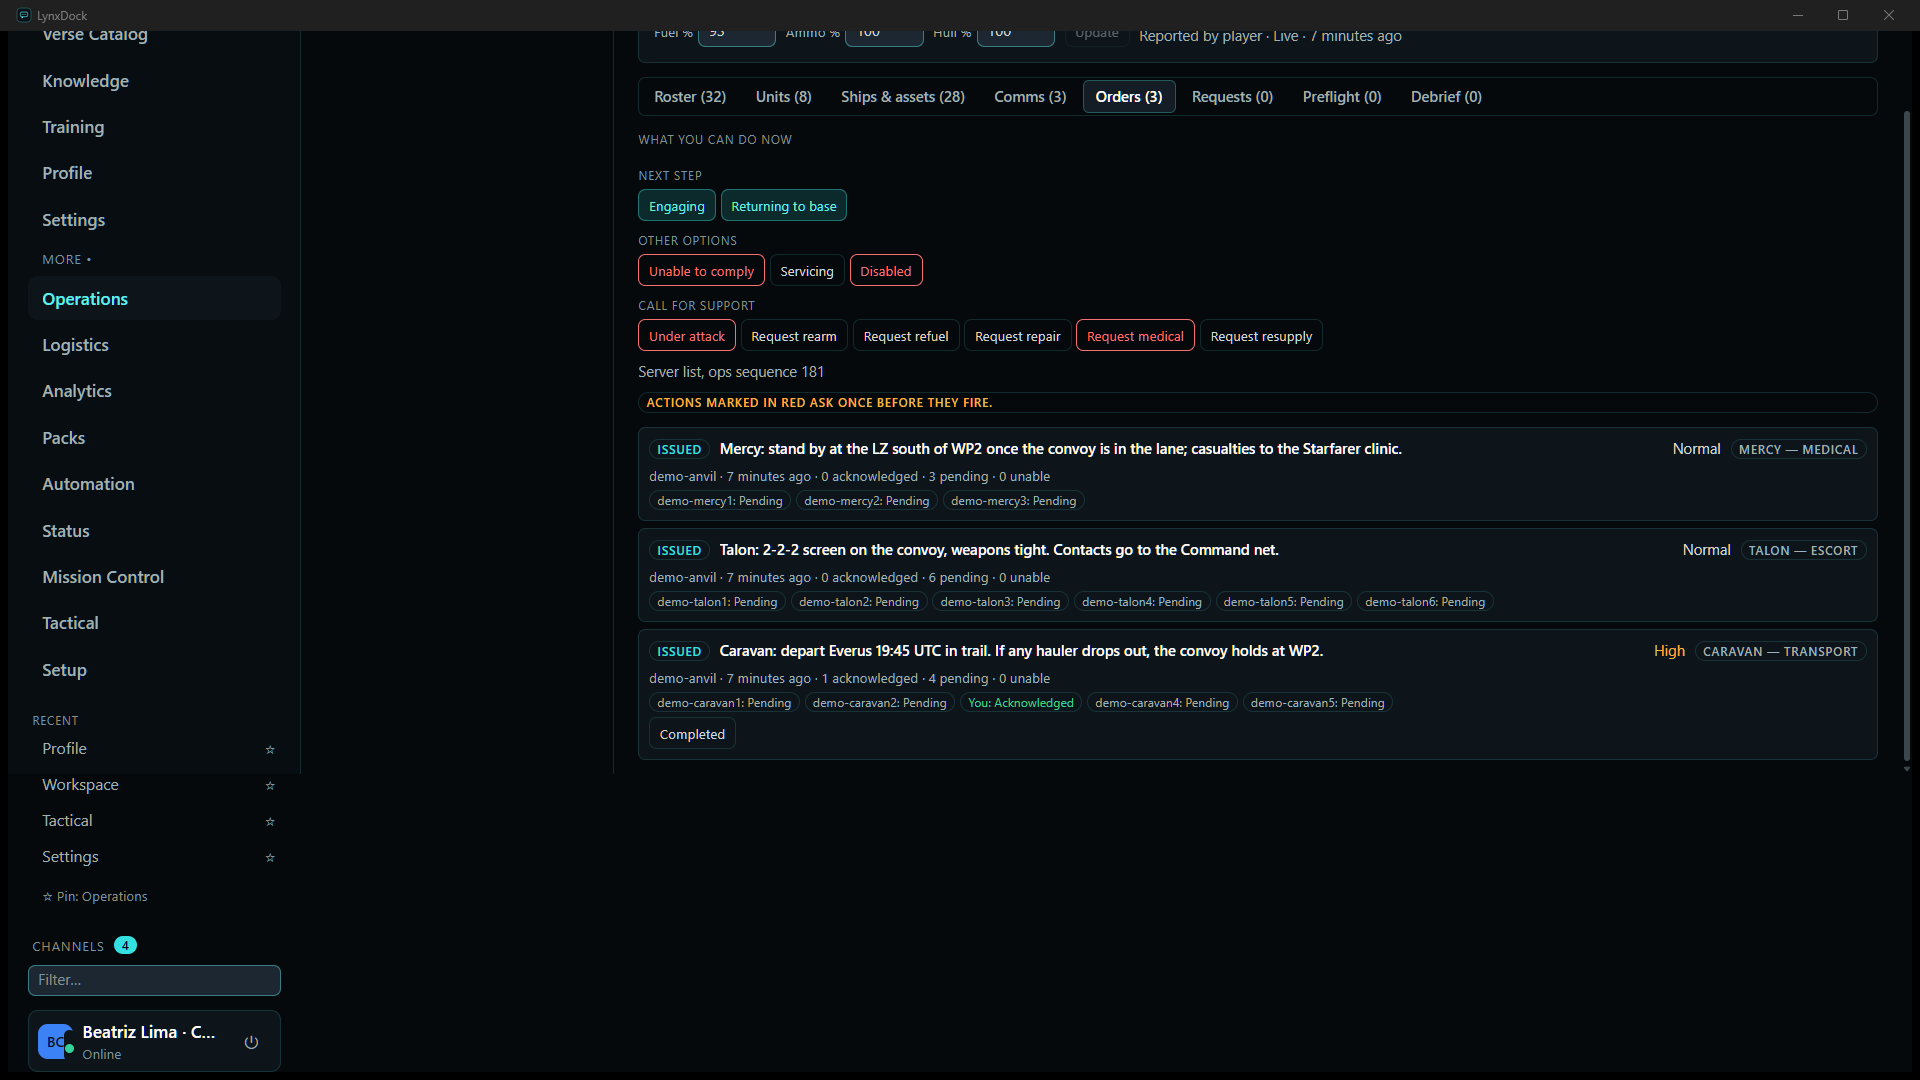Image resolution: width=1920 pixels, height=1080 pixels.
Task: Click Request refuel
Action: [x=906, y=336]
